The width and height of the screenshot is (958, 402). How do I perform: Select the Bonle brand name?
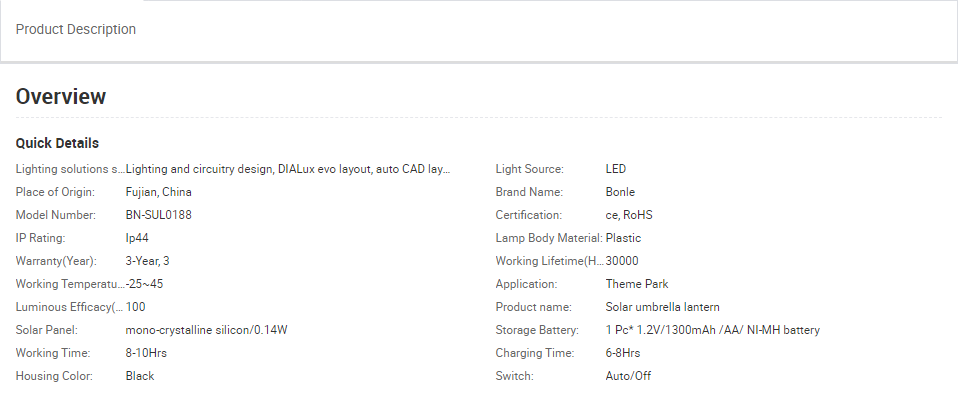(x=620, y=192)
